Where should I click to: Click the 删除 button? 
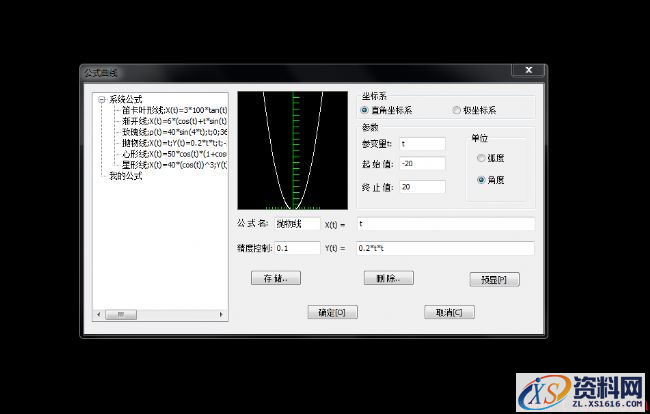(x=388, y=278)
